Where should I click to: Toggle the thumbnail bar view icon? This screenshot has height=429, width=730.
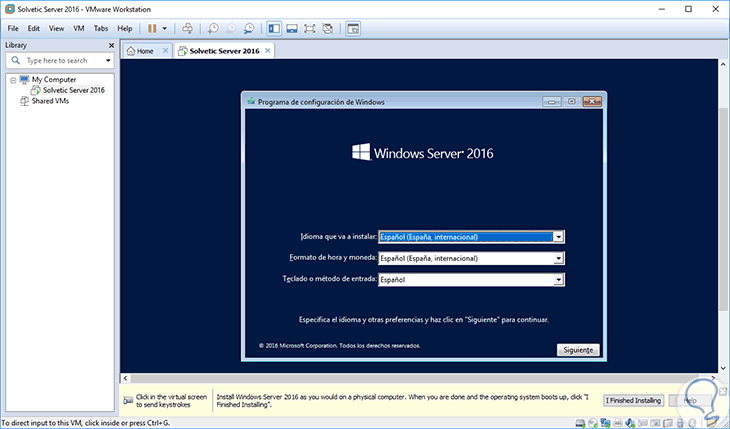(x=292, y=28)
